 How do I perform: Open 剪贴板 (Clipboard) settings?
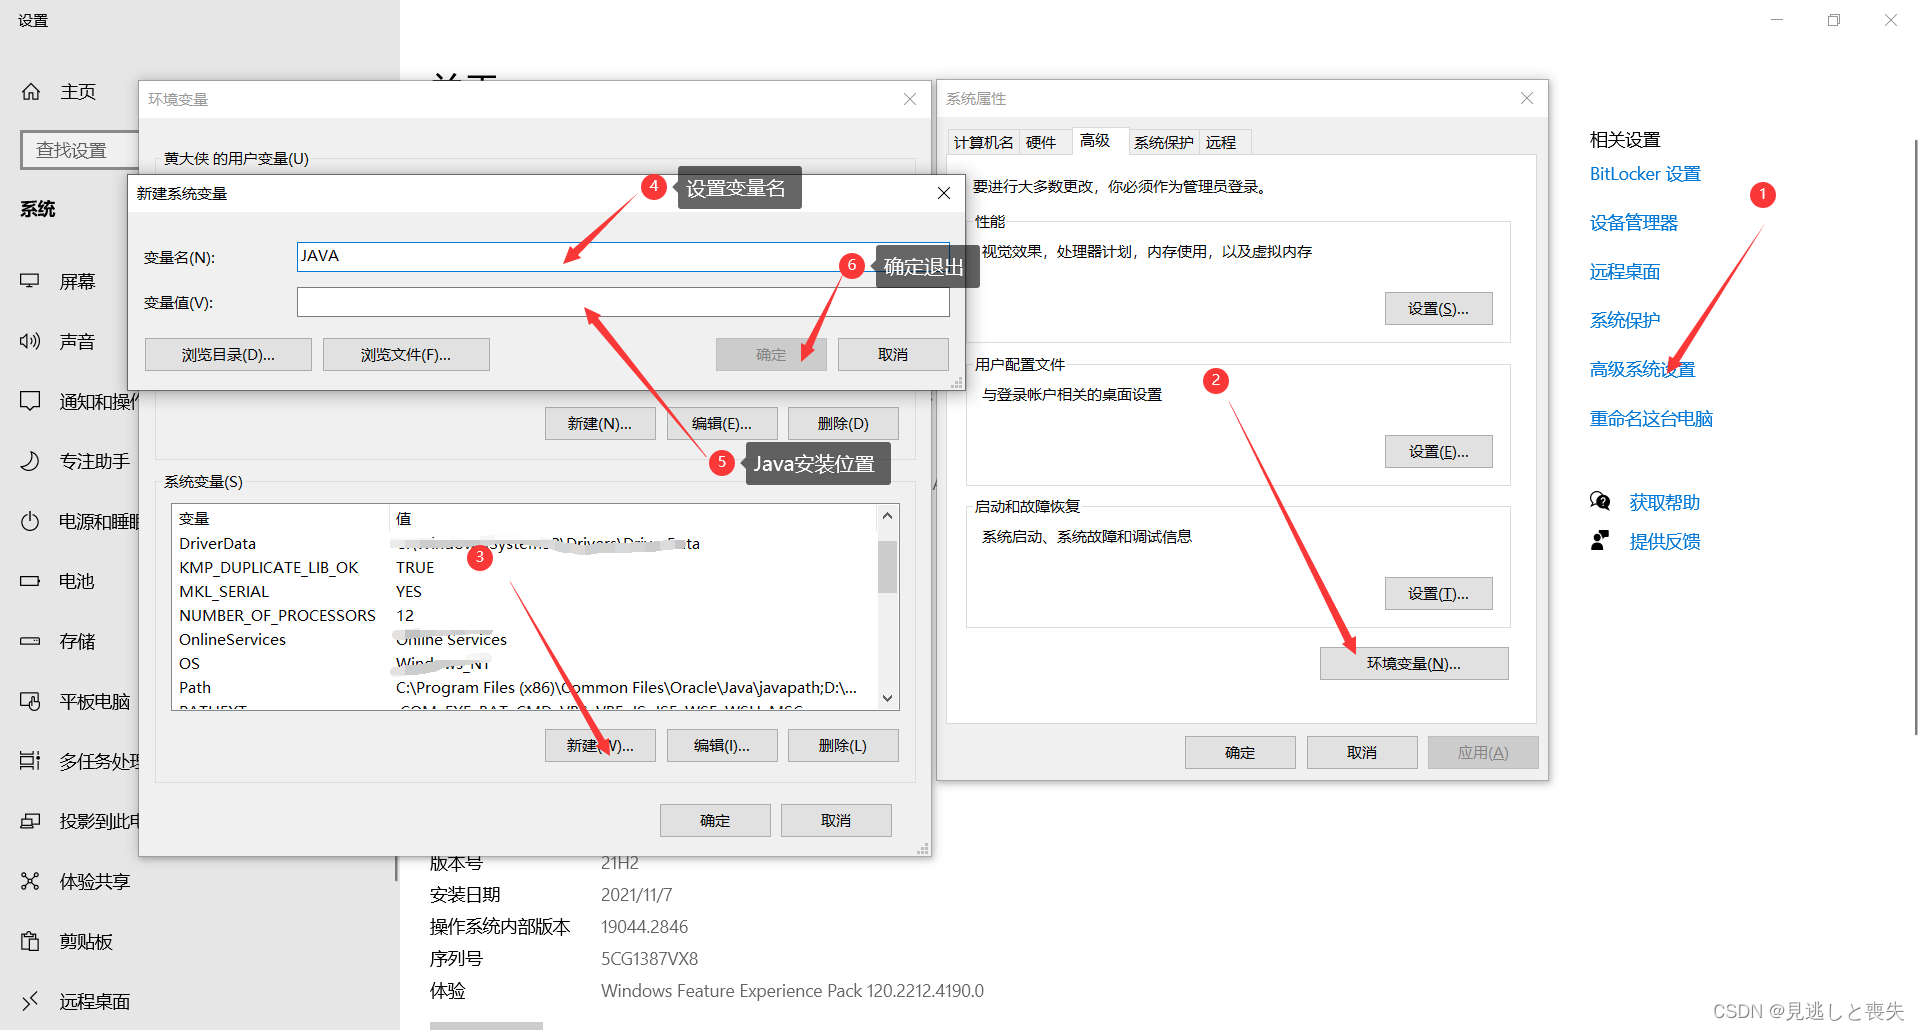(30, 941)
